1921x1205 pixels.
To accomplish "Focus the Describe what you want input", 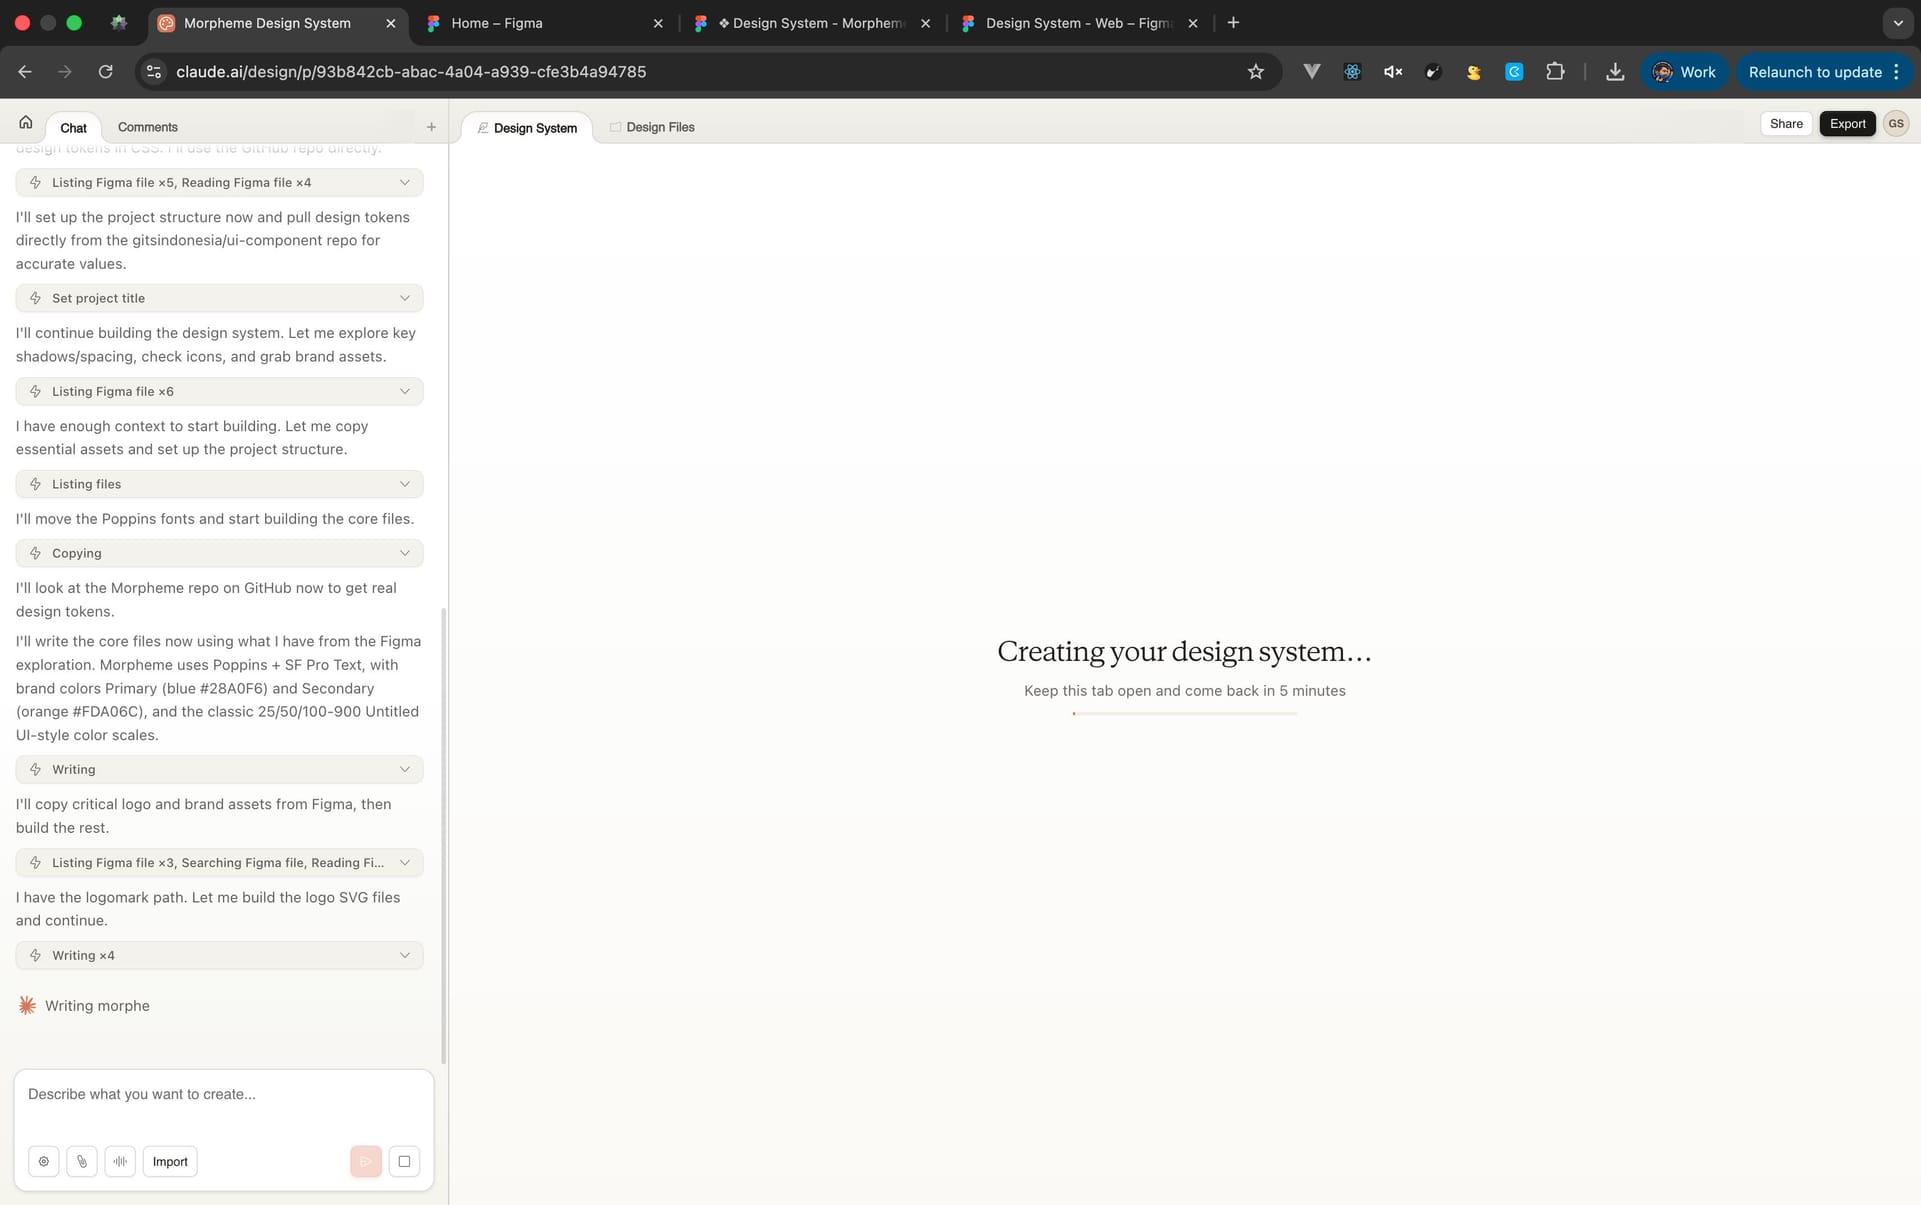I will coord(223,1094).
